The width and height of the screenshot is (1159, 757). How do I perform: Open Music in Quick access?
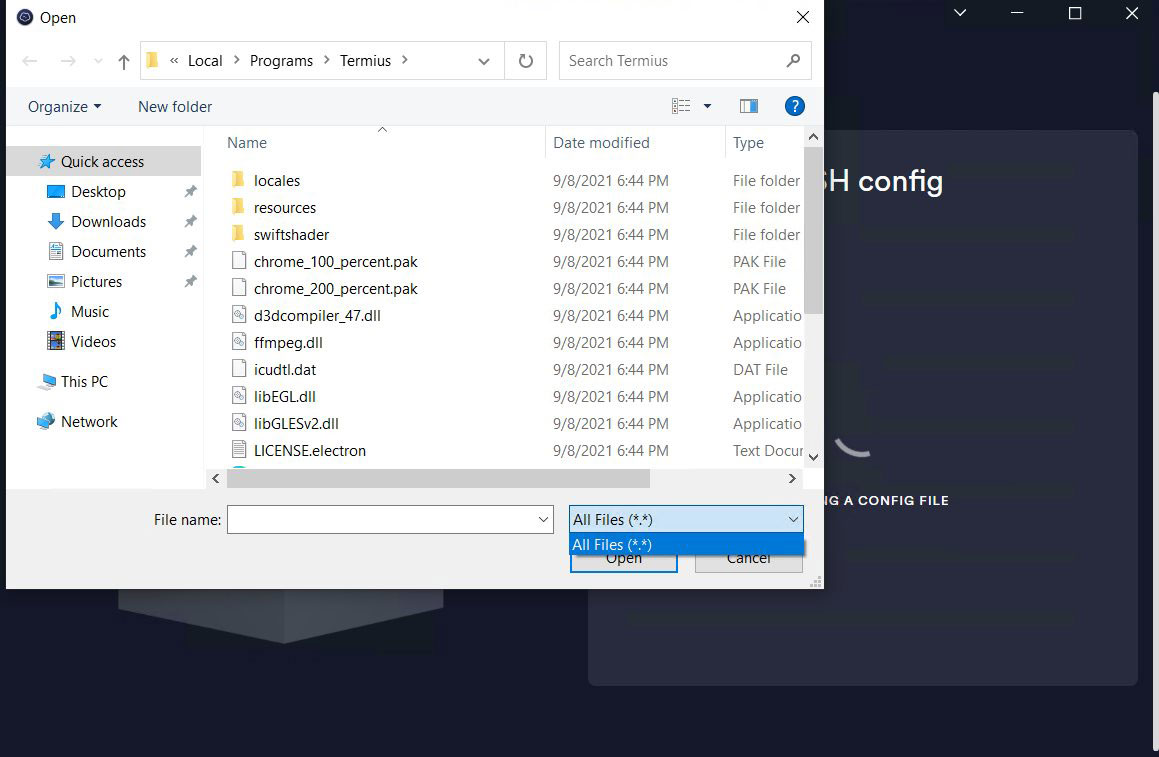[x=90, y=312]
